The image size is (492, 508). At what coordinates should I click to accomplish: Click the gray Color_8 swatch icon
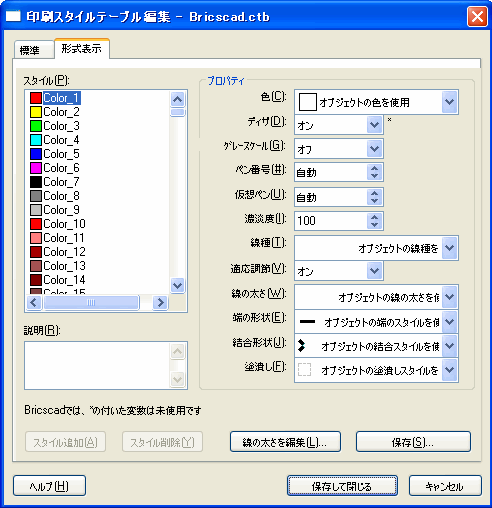tap(36, 196)
